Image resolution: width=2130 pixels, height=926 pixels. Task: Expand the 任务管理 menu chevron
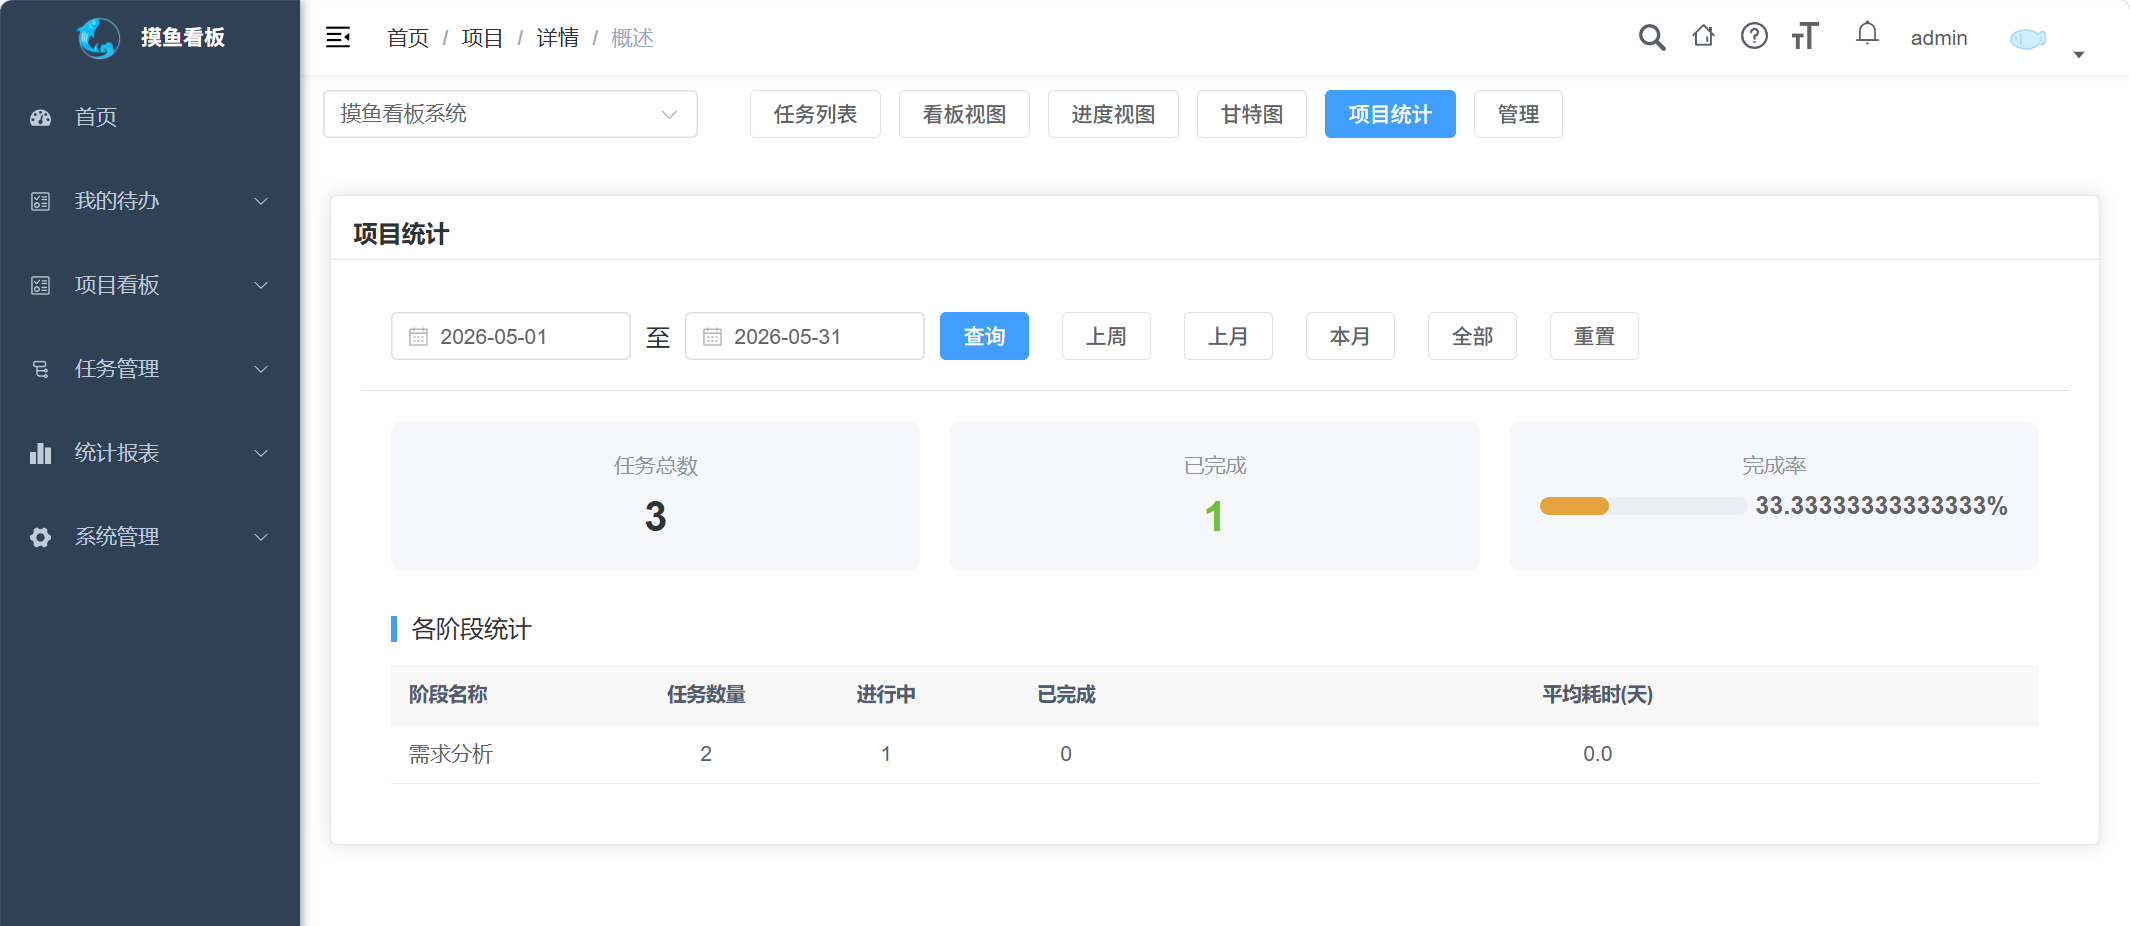(x=261, y=369)
